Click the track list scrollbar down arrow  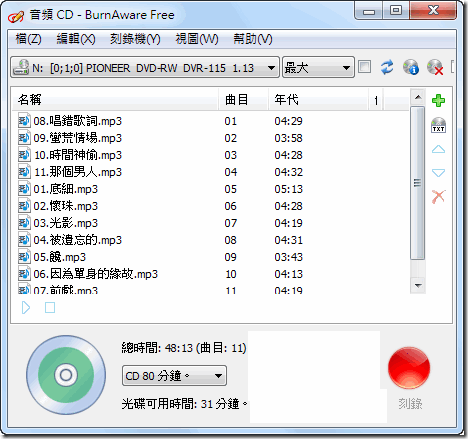(417, 285)
